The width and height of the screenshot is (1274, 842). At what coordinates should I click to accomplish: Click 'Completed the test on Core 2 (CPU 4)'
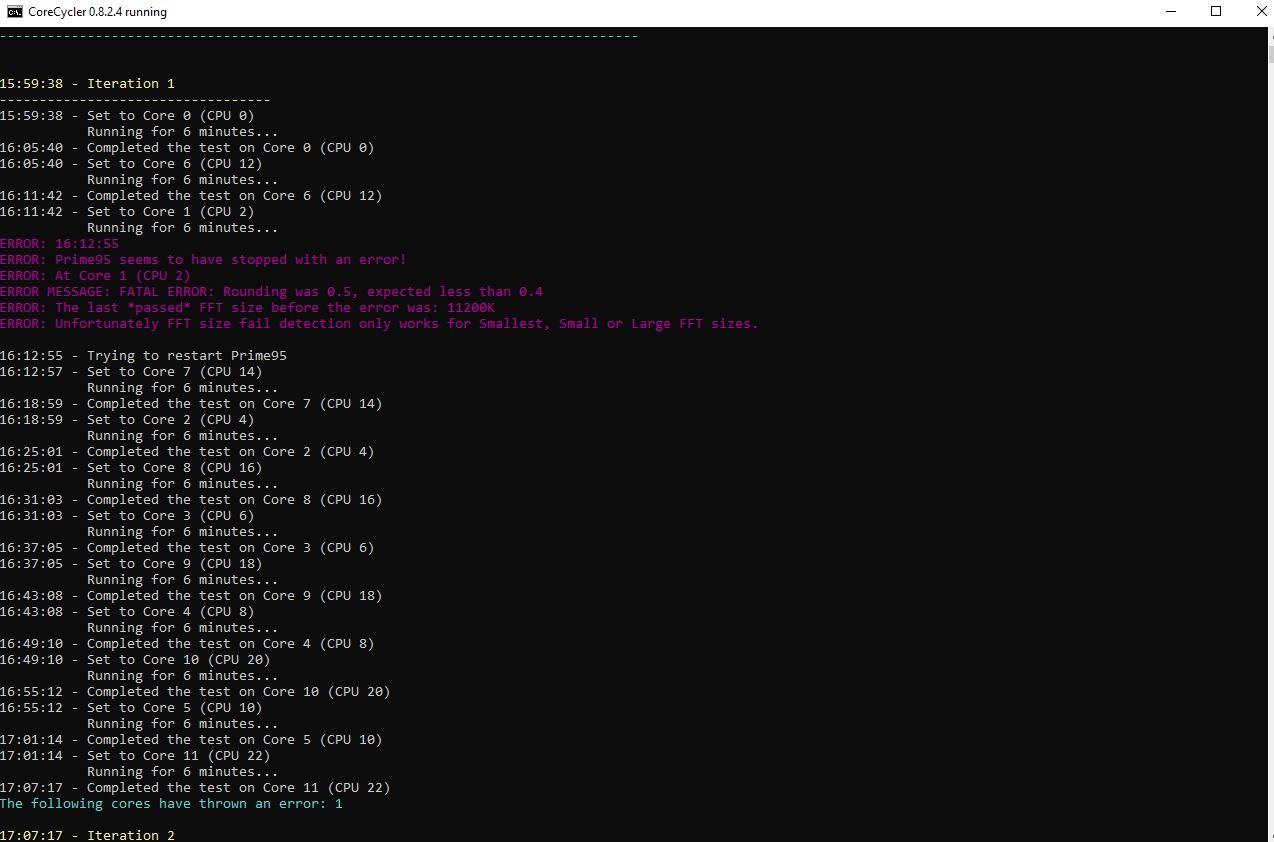tap(230, 452)
